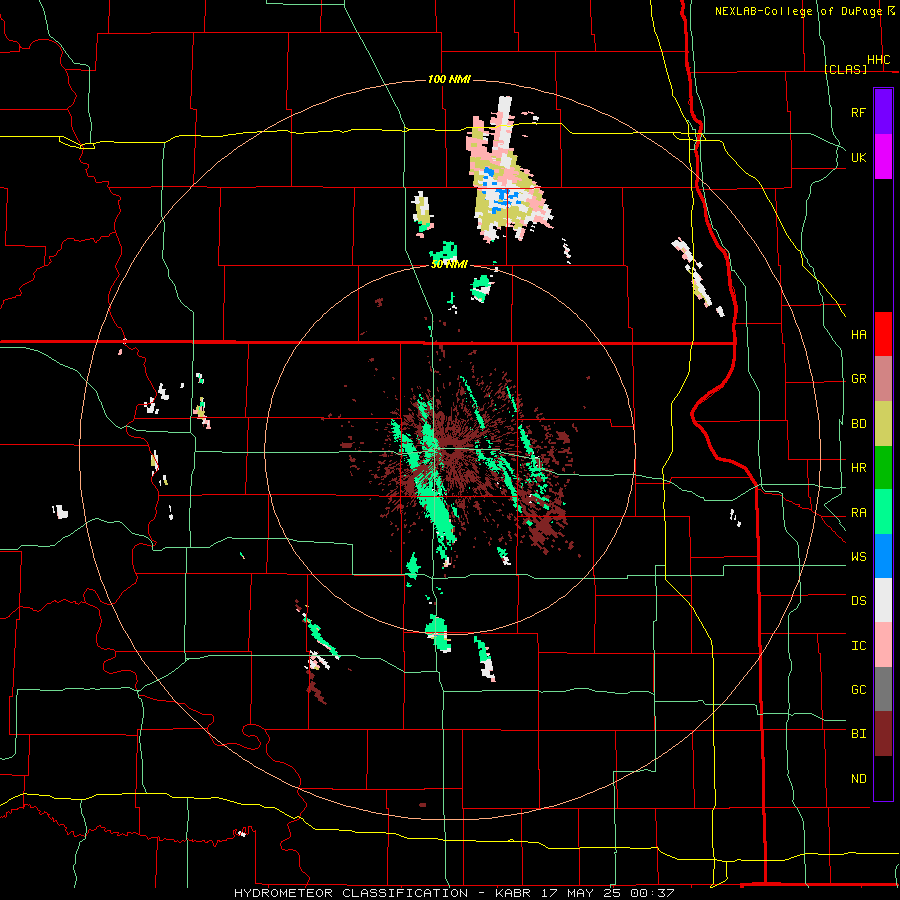Screen dimensions: 900x900
Task: Click the '17 MAY 25' date text
Action: [580, 893]
